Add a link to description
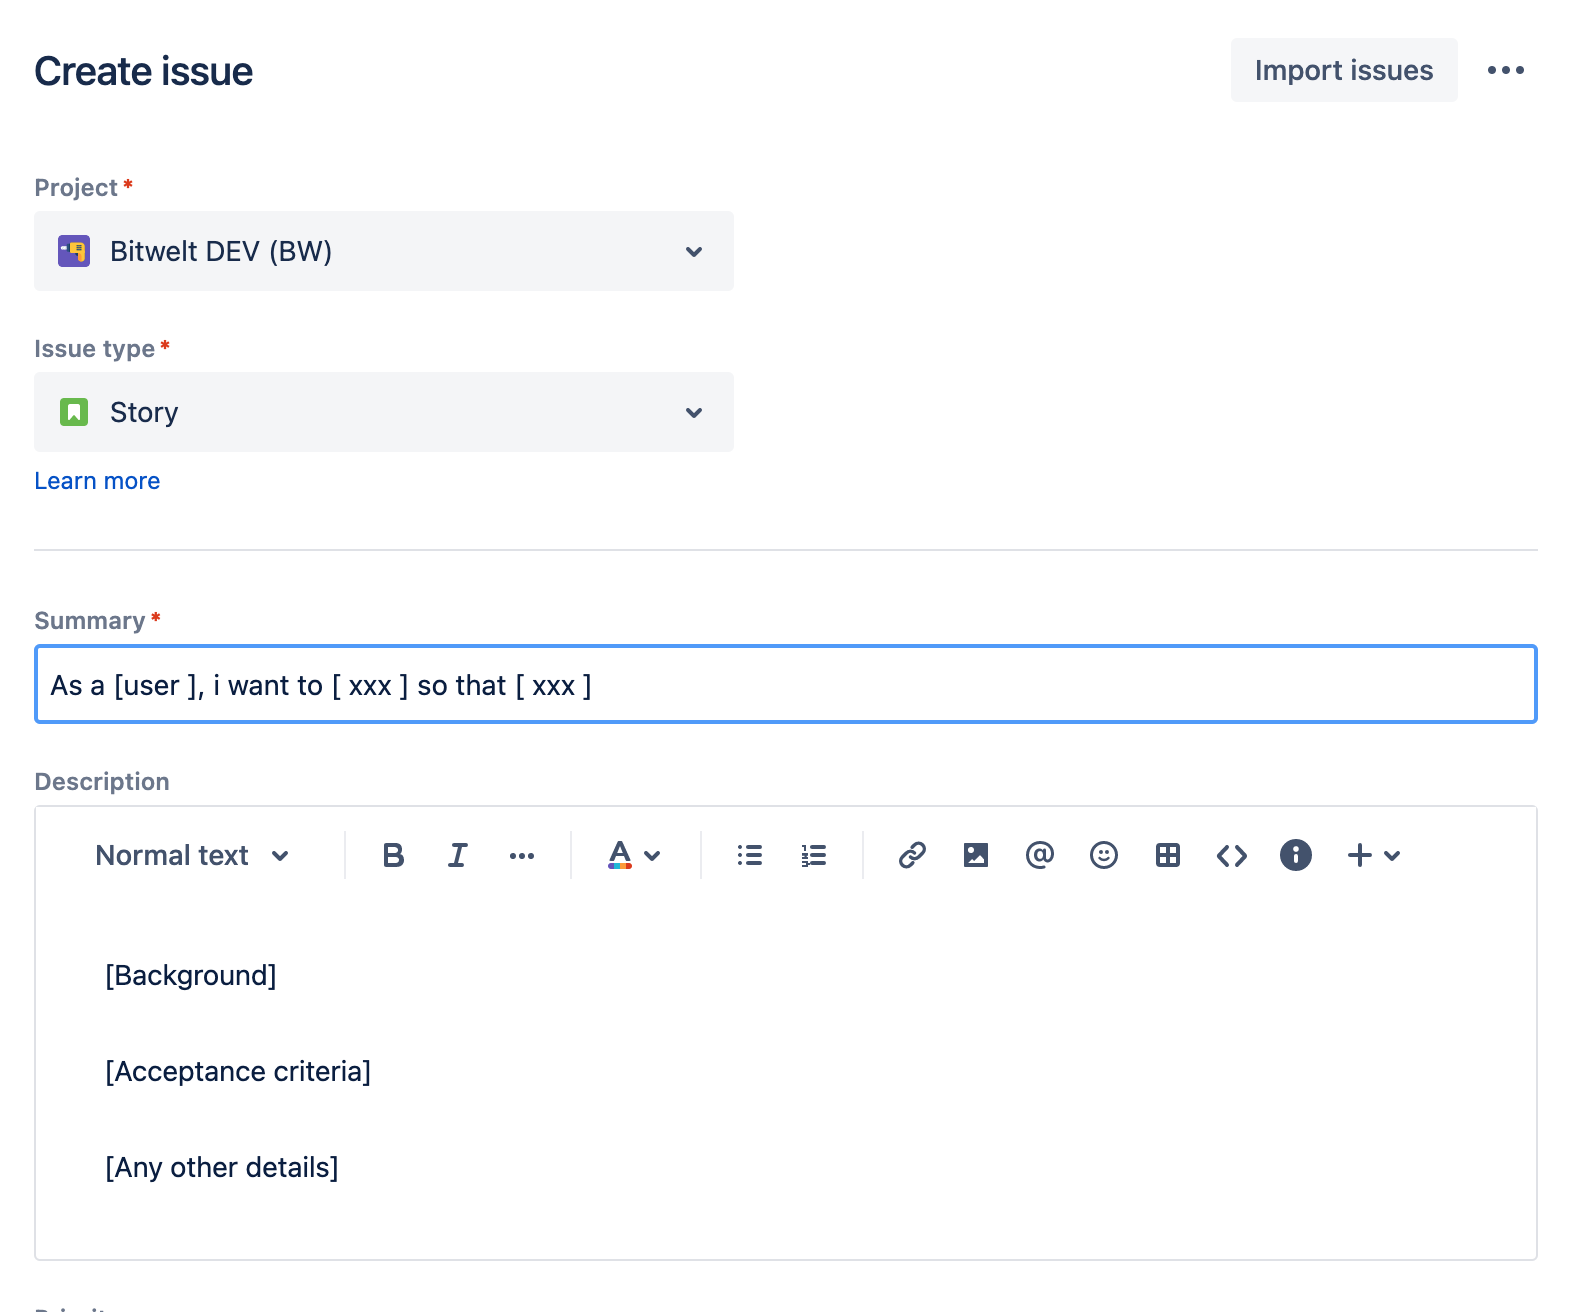Screen dimensions: 1586x1312 [911, 855]
